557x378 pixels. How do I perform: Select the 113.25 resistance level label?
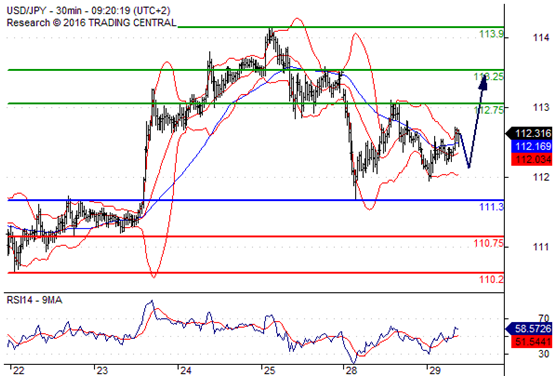coord(488,76)
